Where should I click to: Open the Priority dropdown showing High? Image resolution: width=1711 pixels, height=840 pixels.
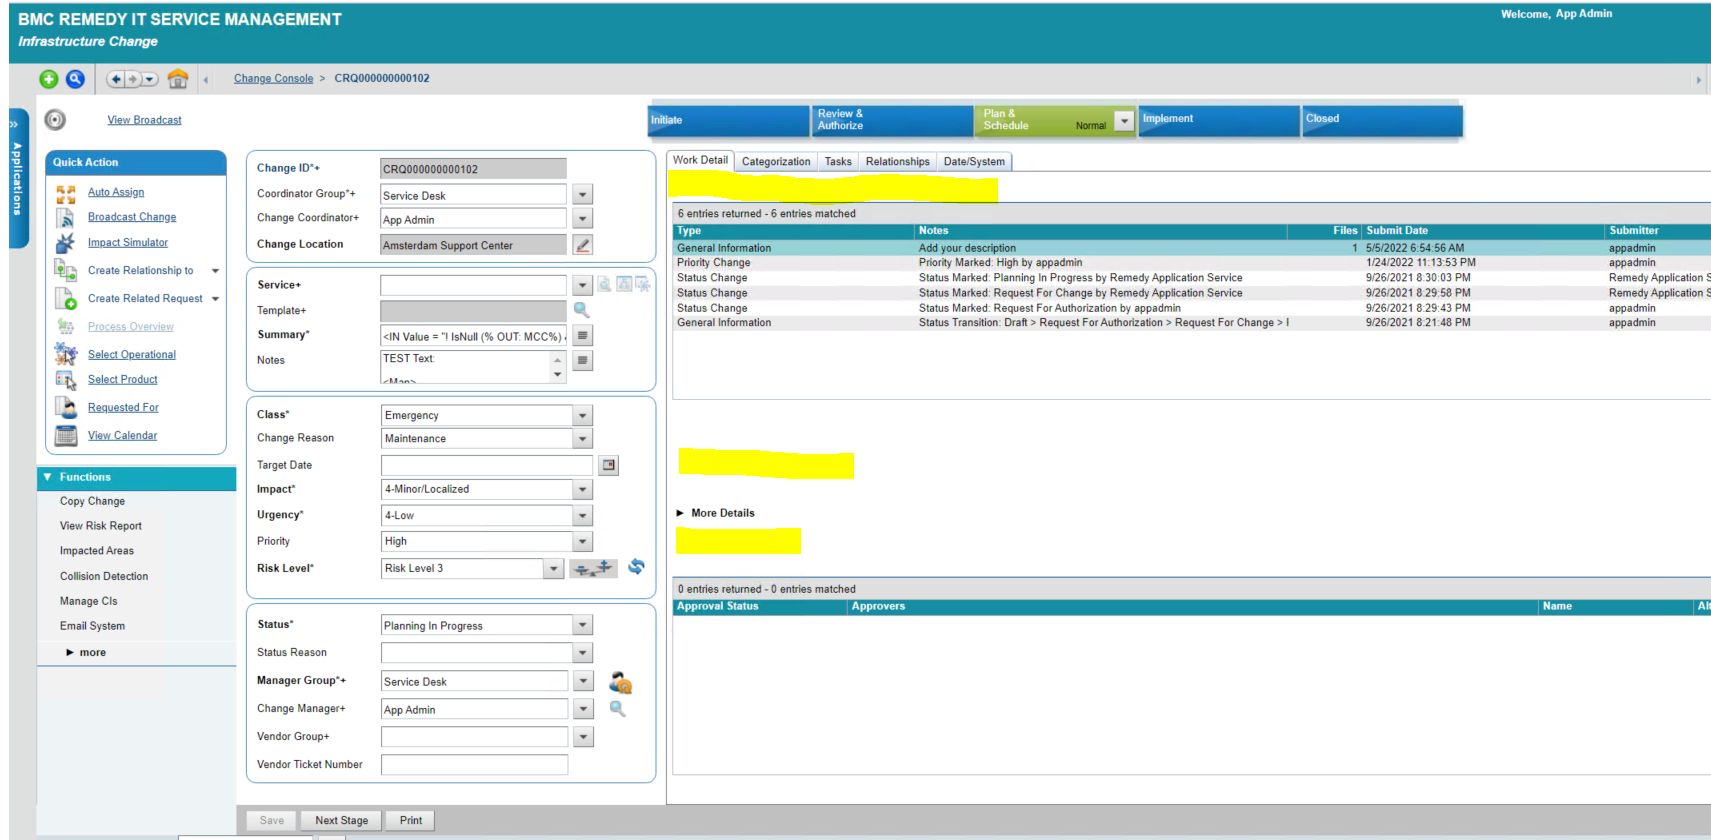pos(583,541)
